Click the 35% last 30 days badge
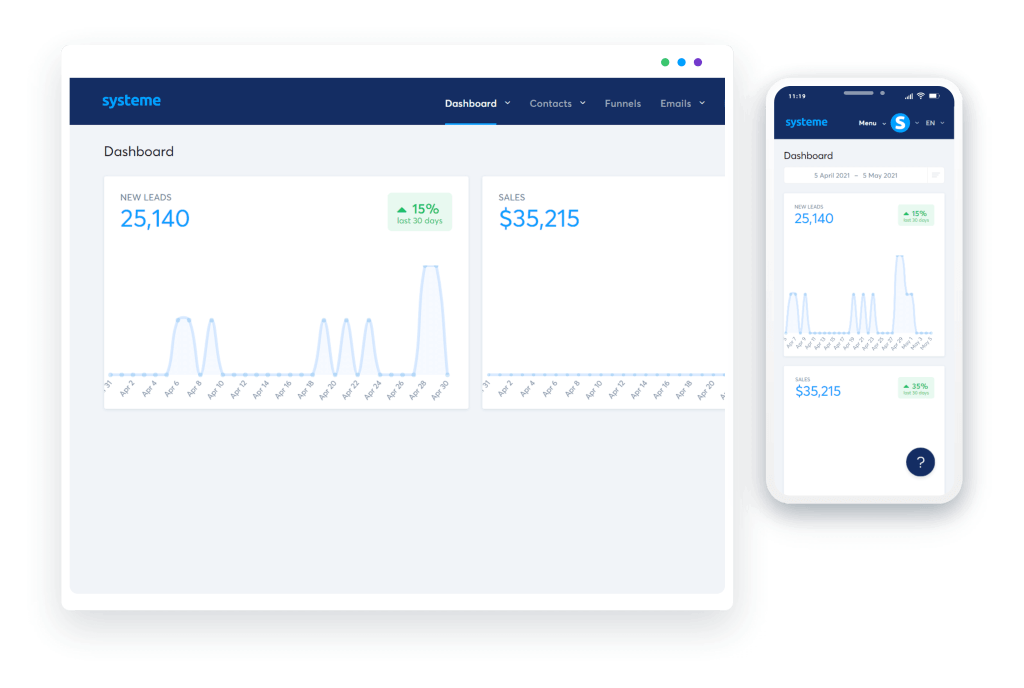Image resolution: width=1024 pixels, height=688 pixels. [x=915, y=388]
